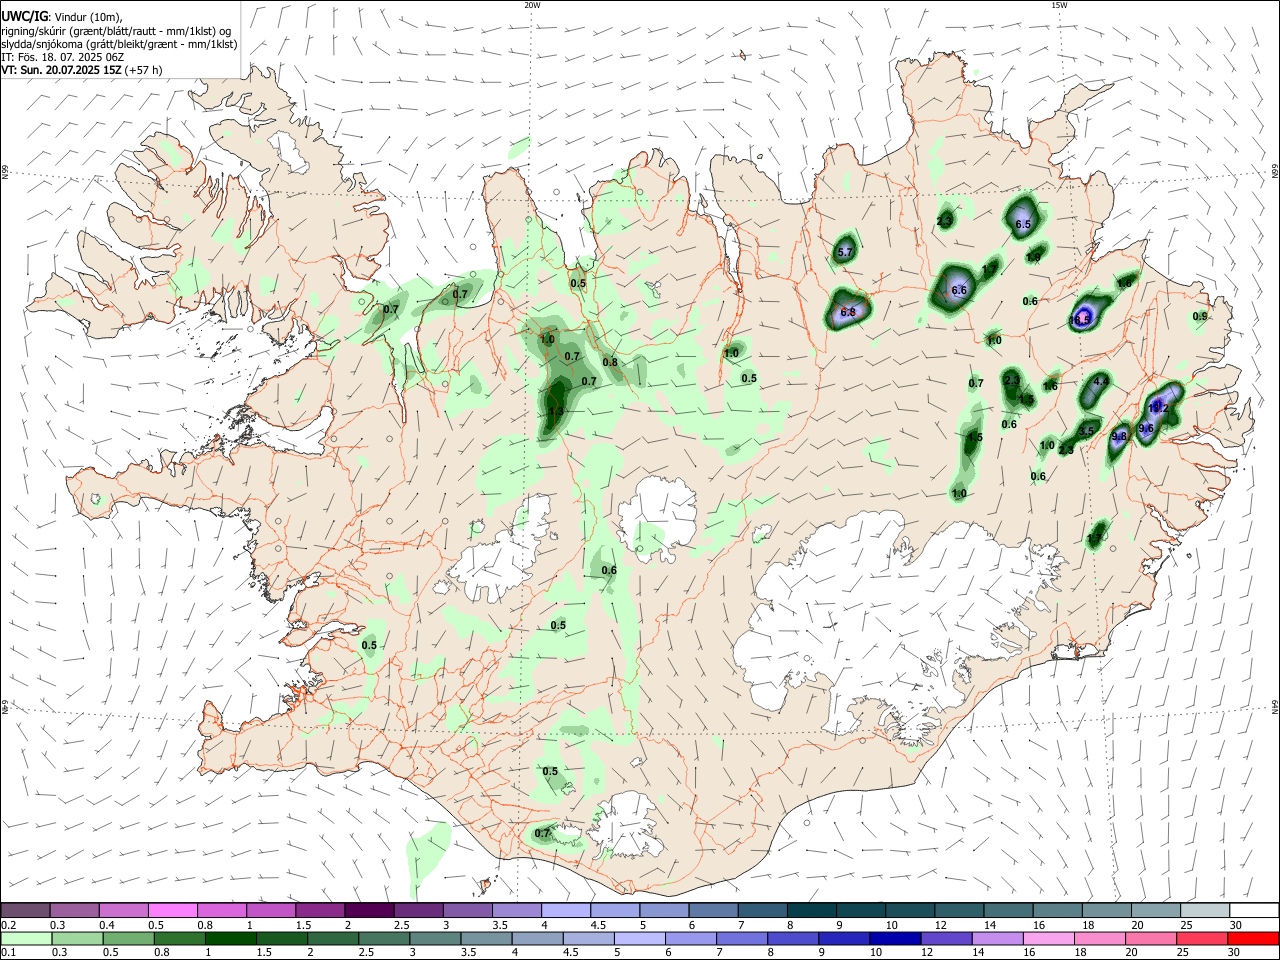Click the 'IT: Fös. 18. 07. 2025 06Z' line
The width and height of the screenshot is (1280, 960).
coord(63,57)
